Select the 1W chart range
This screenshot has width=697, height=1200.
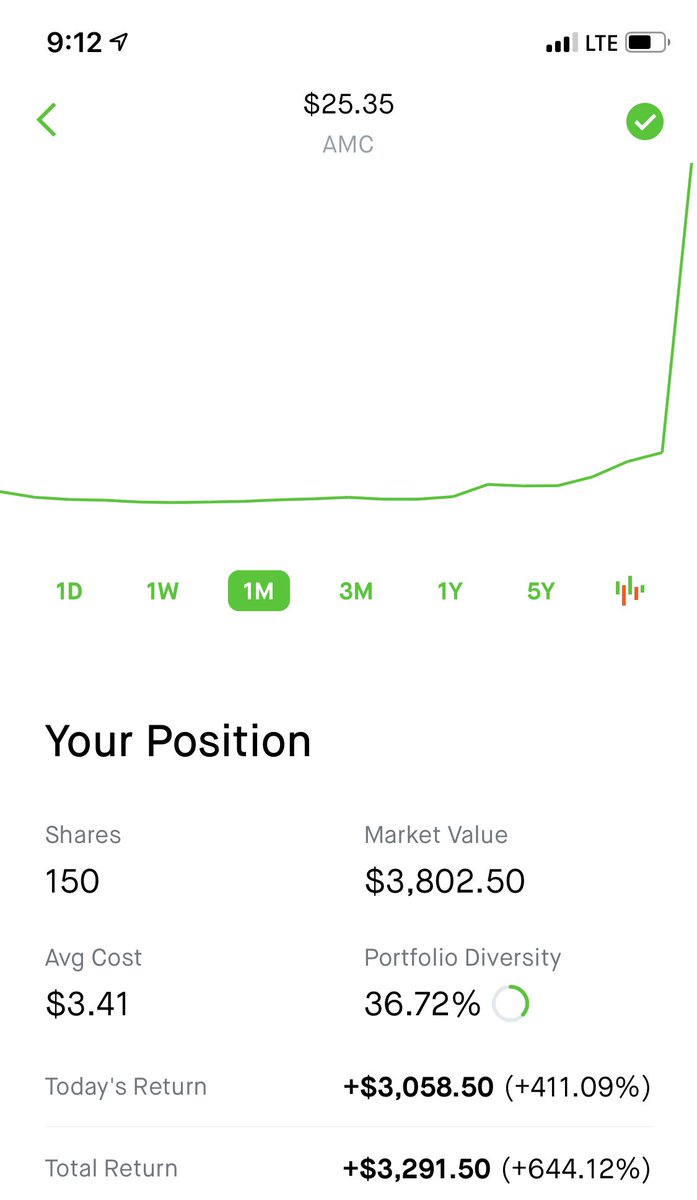[162, 591]
